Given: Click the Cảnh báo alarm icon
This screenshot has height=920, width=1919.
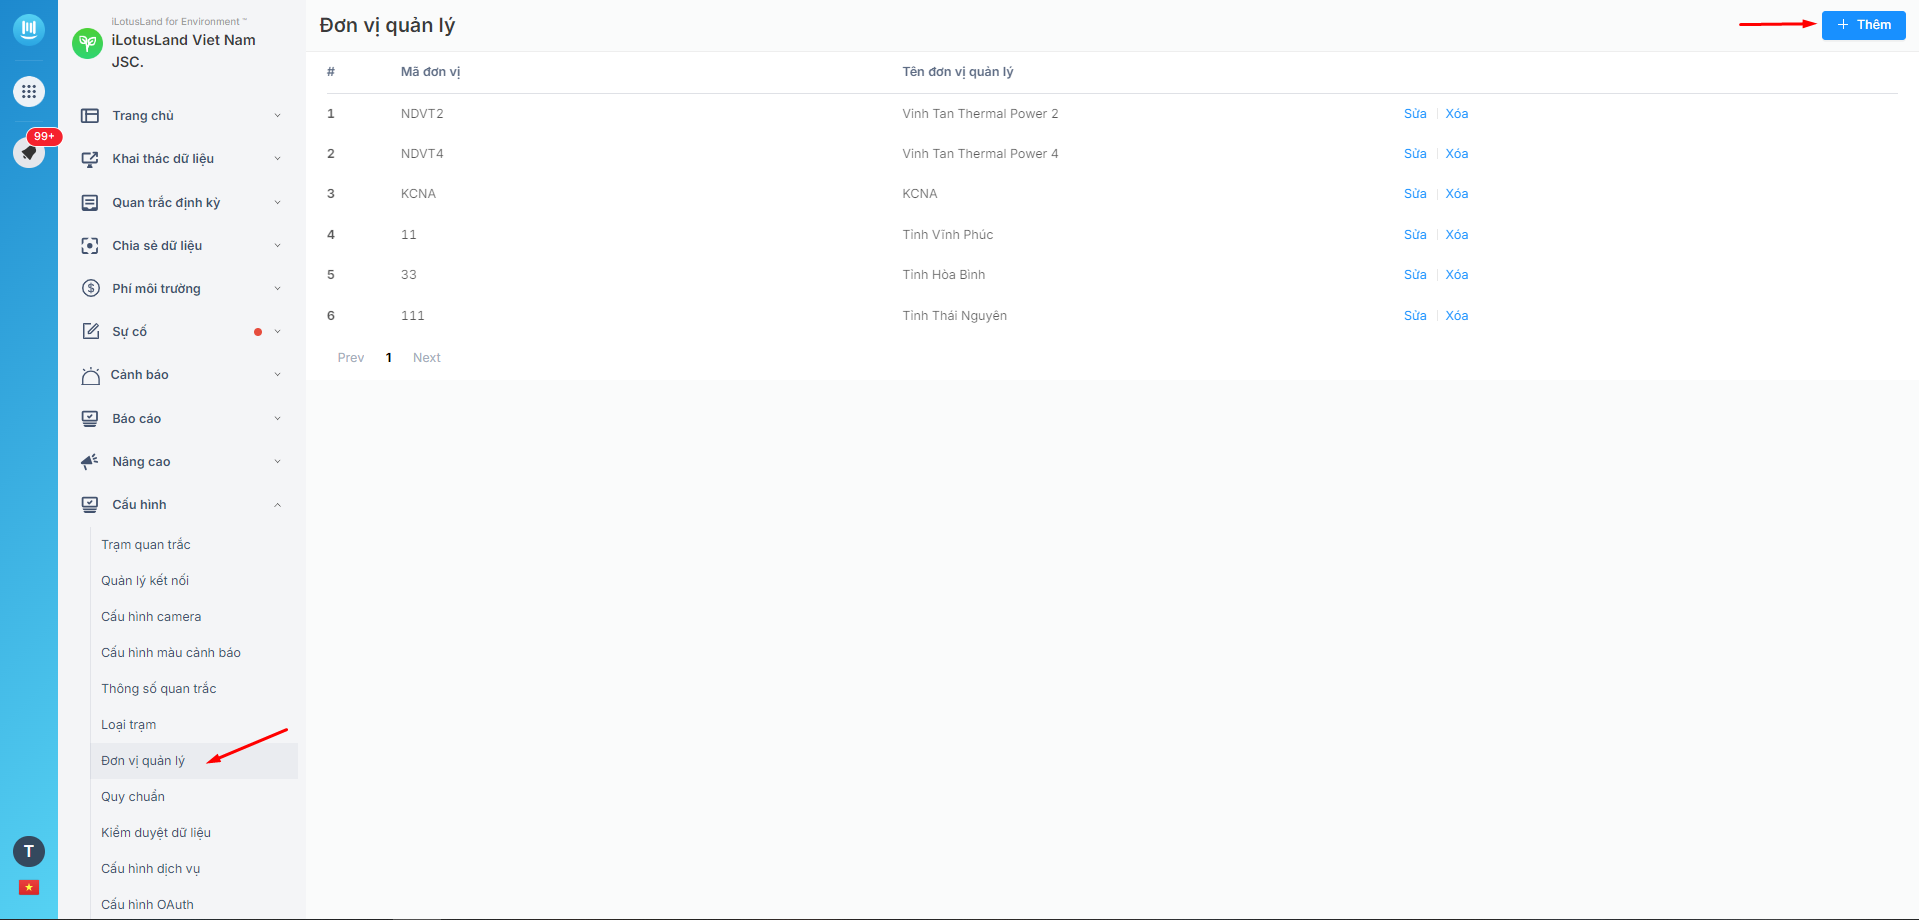Looking at the screenshot, I should pos(90,375).
